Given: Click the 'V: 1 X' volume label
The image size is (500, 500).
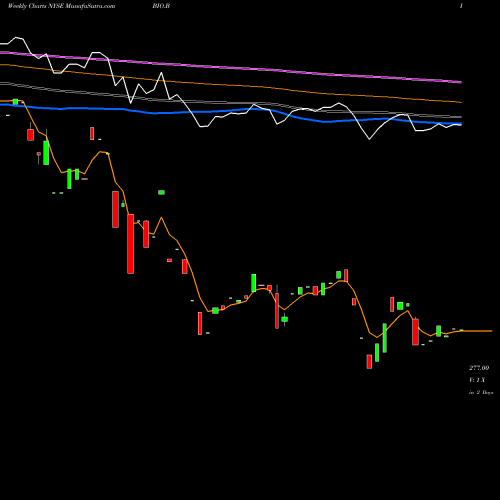Looking at the screenshot, I should pyautogui.click(x=477, y=380).
